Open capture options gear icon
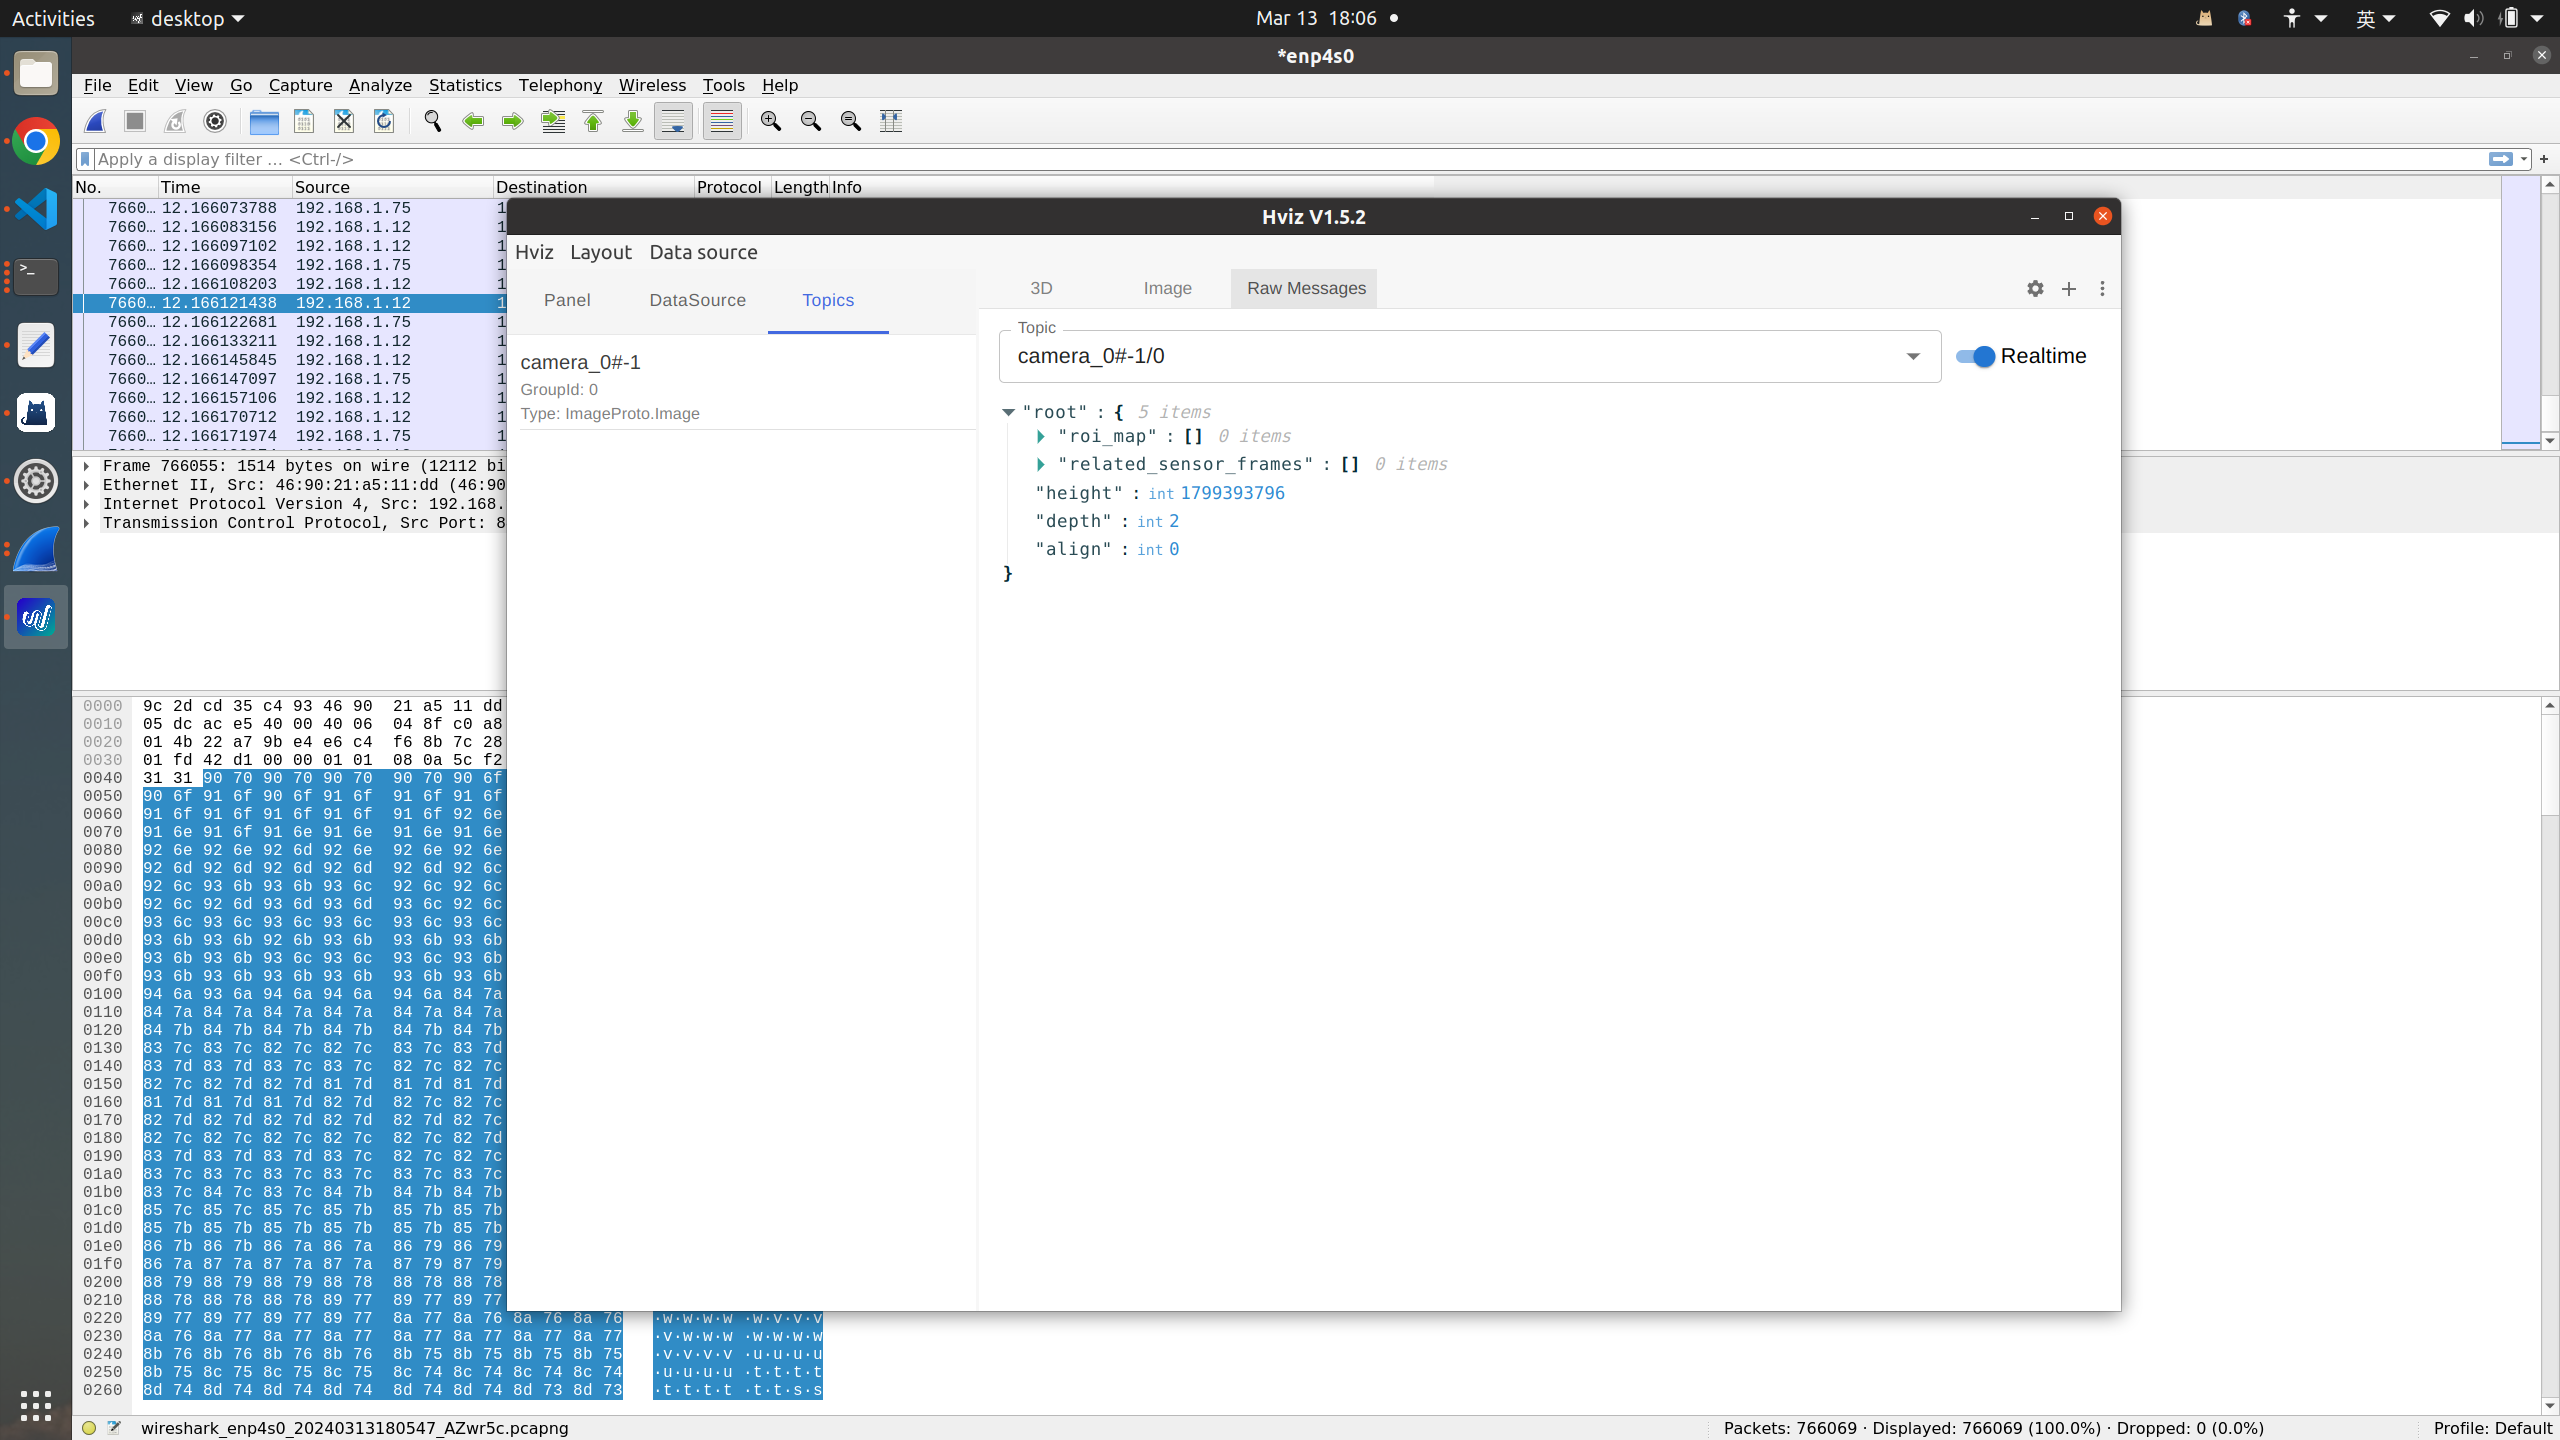This screenshot has width=2560, height=1440. (215, 121)
